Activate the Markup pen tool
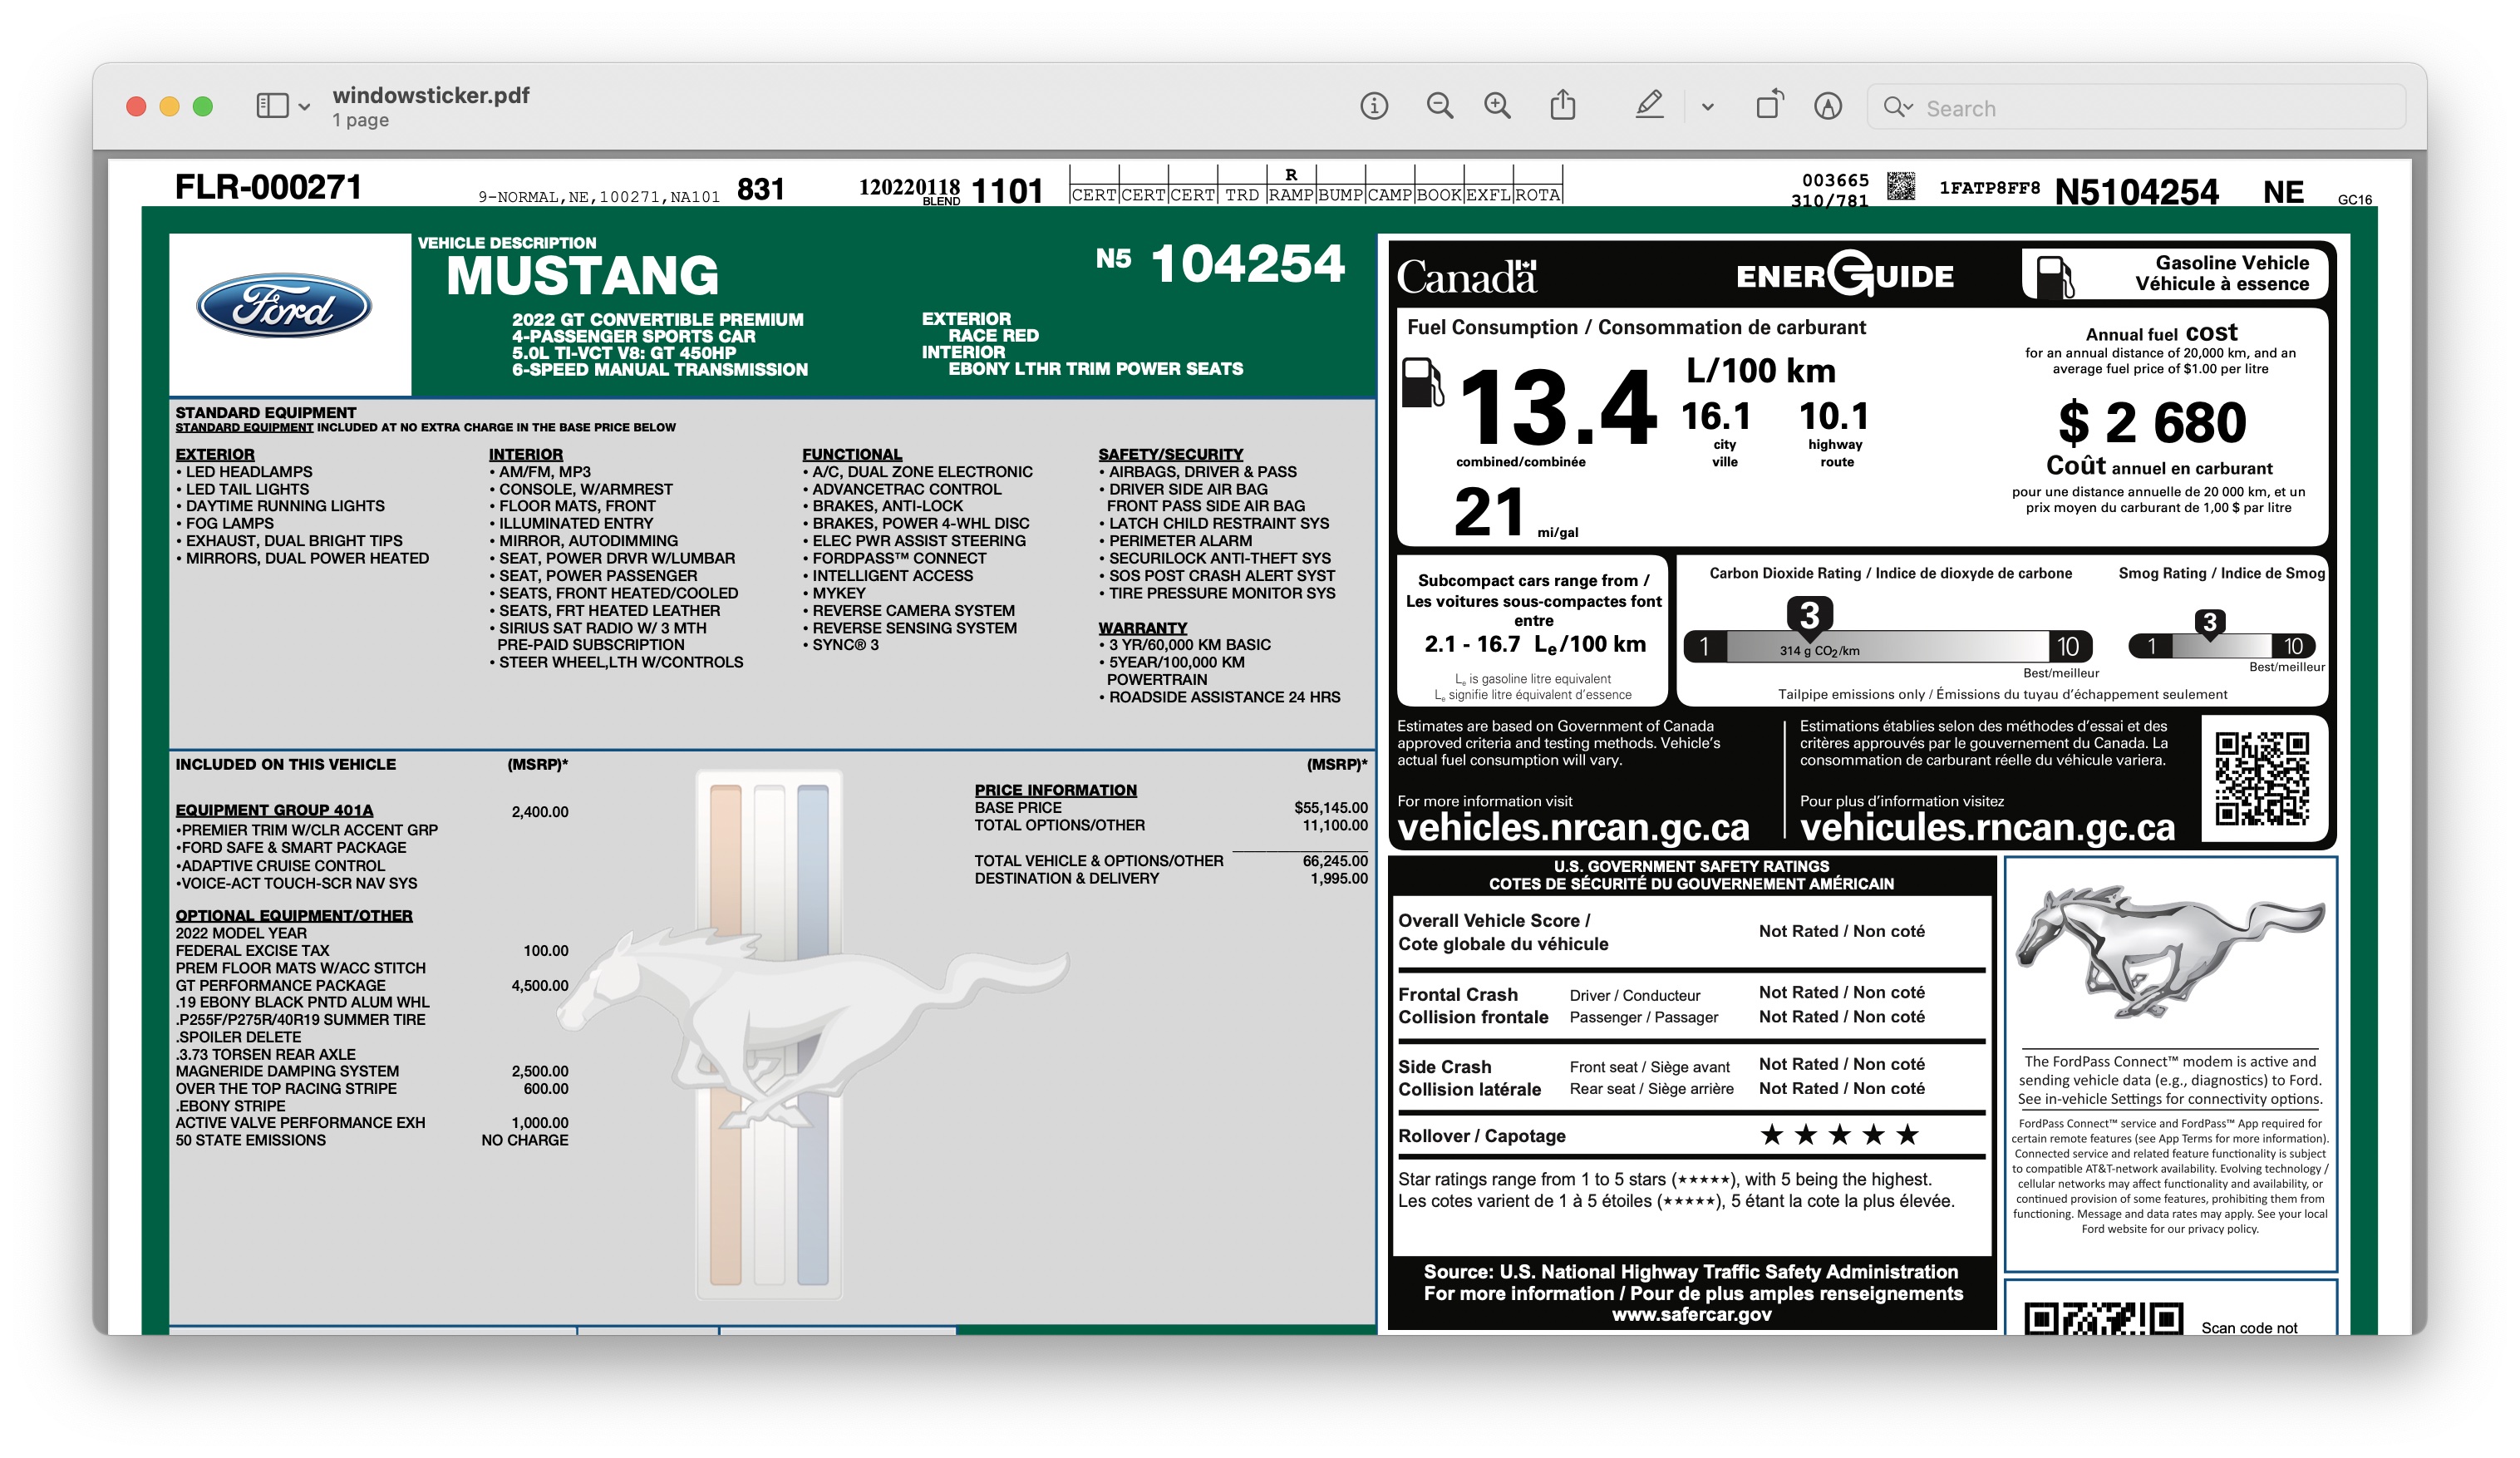This screenshot has width=2520, height=1458. [1649, 105]
